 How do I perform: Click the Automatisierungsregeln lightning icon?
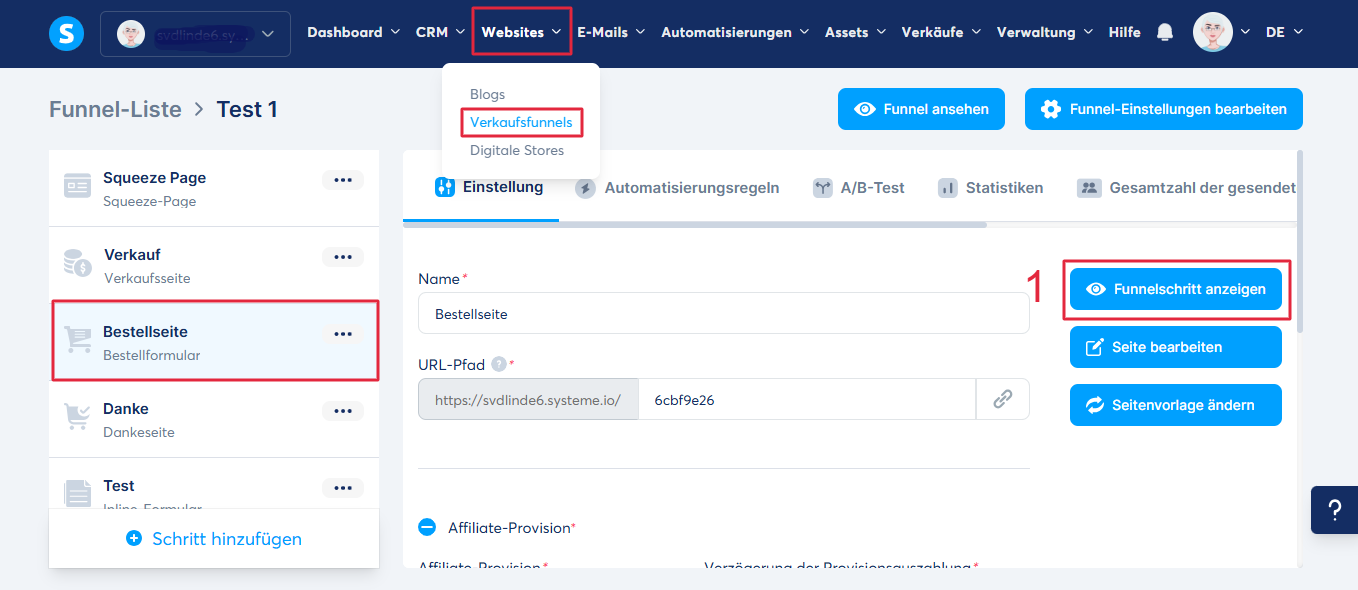coord(586,188)
